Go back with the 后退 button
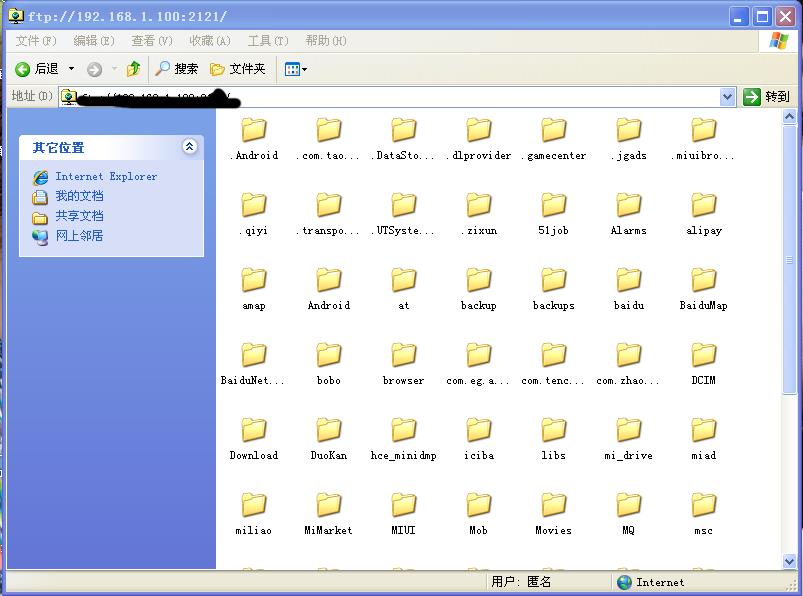The image size is (803, 596). [x=36, y=69]
